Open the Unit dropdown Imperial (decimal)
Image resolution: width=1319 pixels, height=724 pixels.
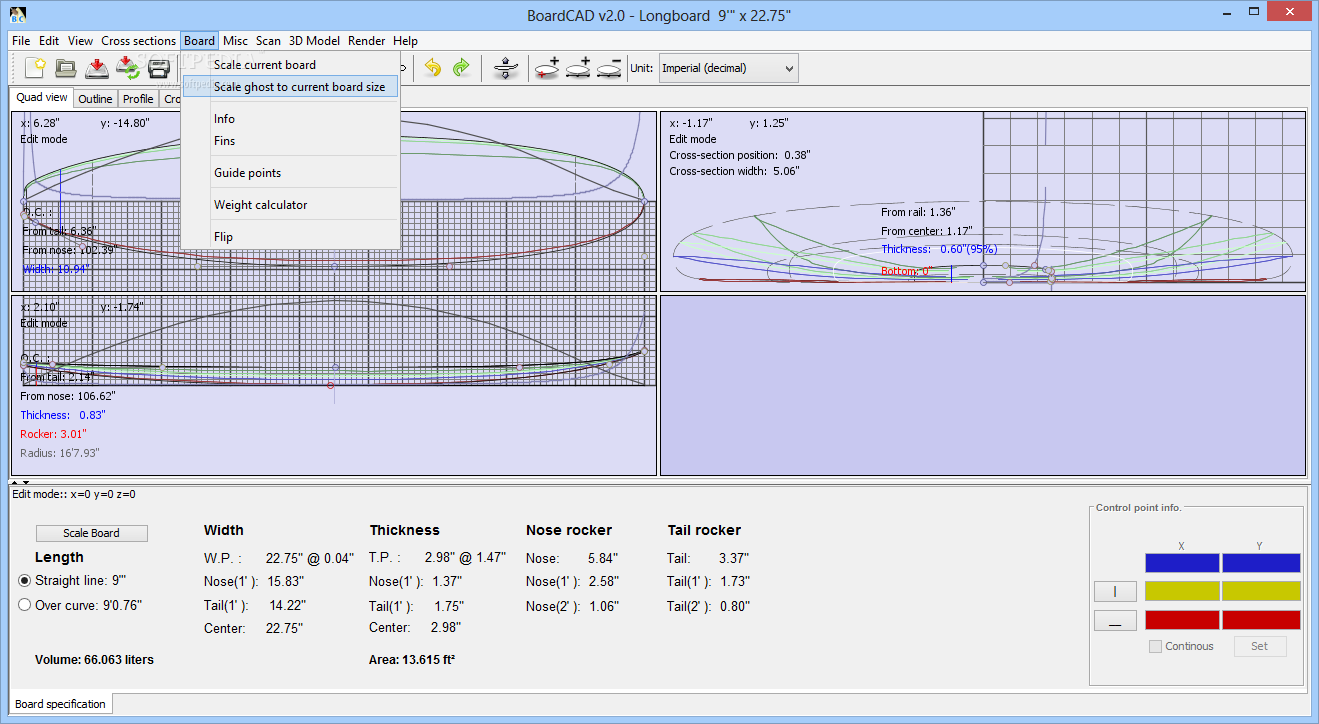point(728,68)
